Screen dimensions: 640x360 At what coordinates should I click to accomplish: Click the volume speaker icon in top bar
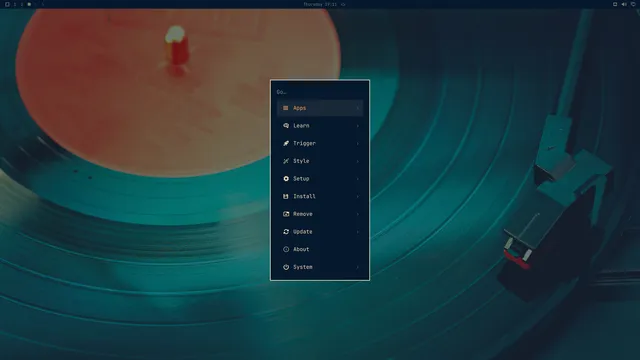(x=624, y=4)
